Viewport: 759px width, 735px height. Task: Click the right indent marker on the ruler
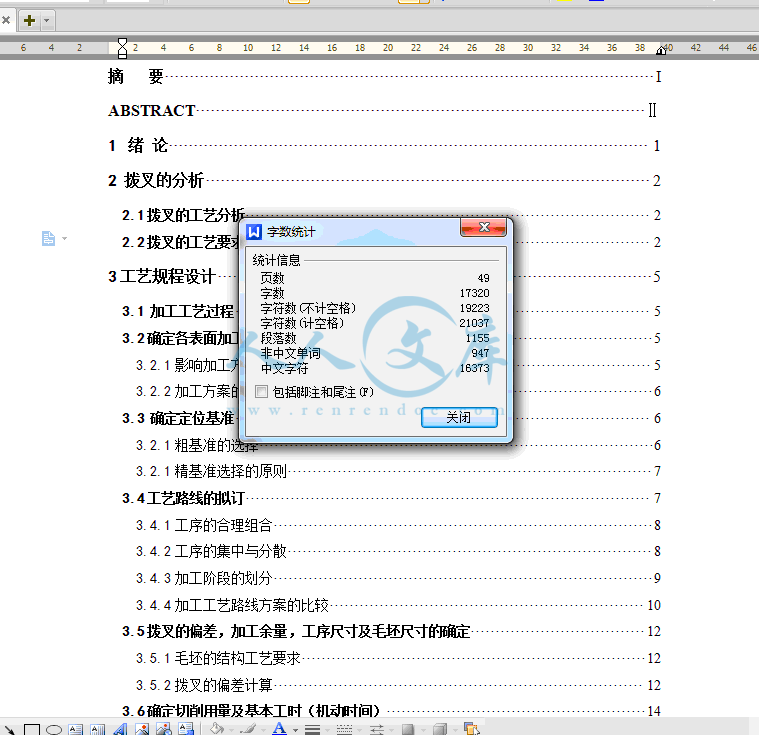[661, 50]
